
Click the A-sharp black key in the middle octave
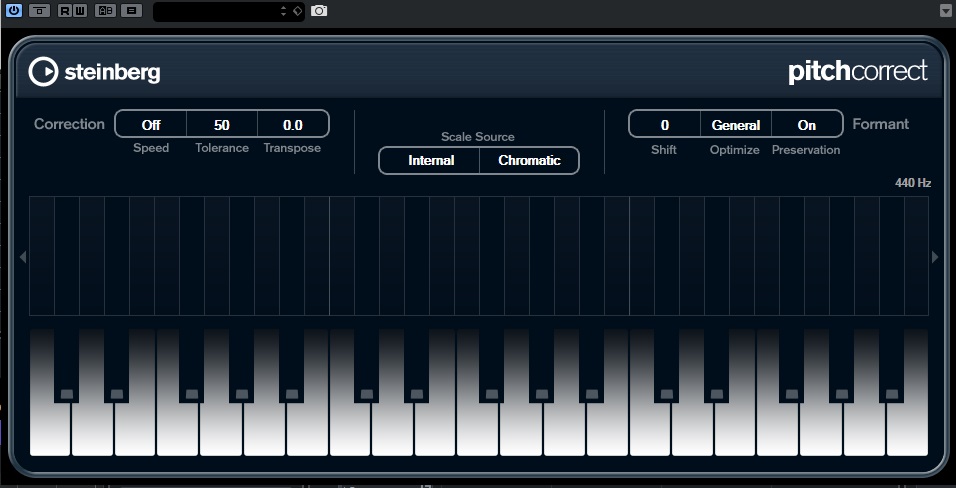pos(591,366)
